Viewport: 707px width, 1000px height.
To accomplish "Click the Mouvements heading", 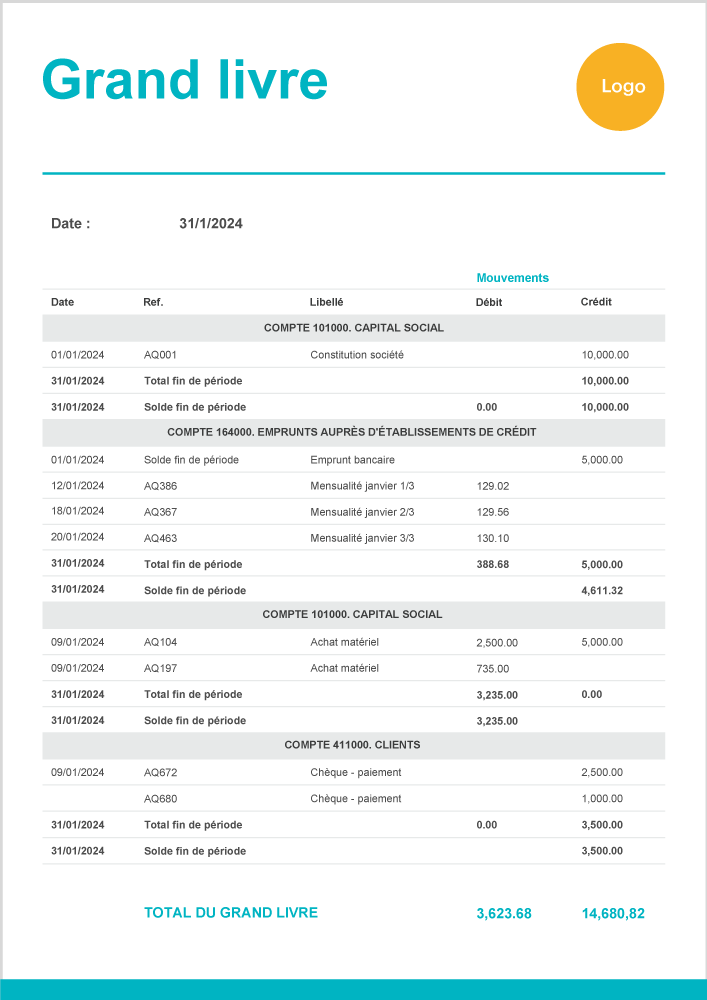I will pos(512,278).
